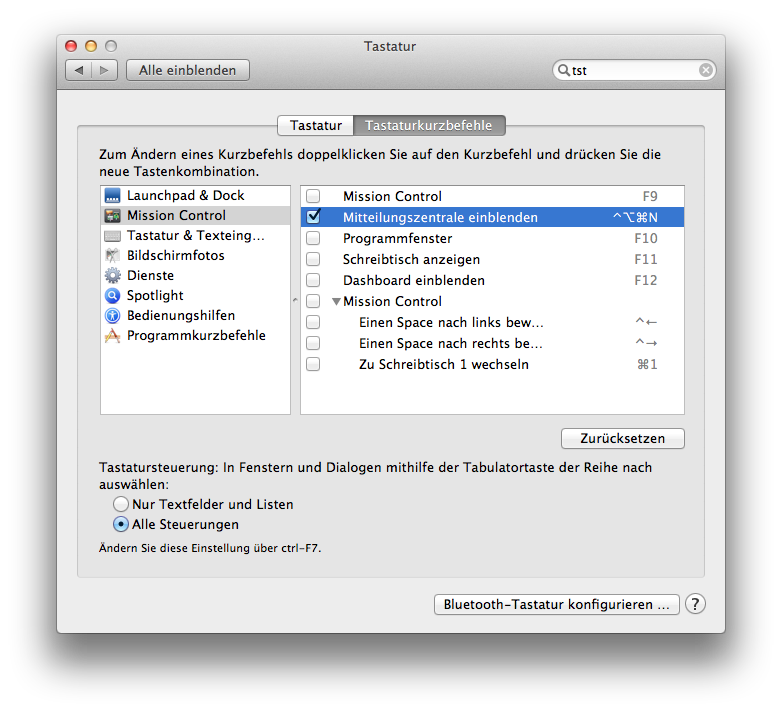Image resolution: width=782 pixels, height=712 pixels.
Task: Select Alle Steuerungen radio button
Action: pos(121,524)
